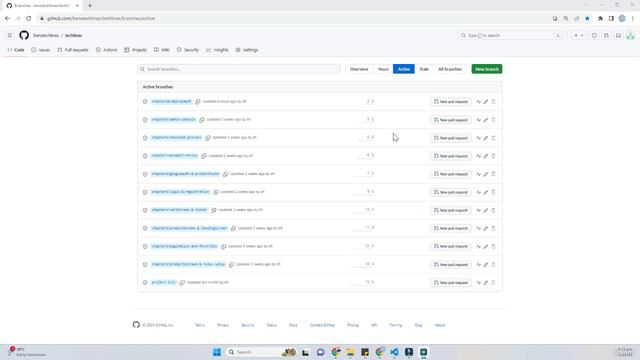640x360 pixels.
Task: Copy the deployment branch name
Action: click(x=198, y=101)
